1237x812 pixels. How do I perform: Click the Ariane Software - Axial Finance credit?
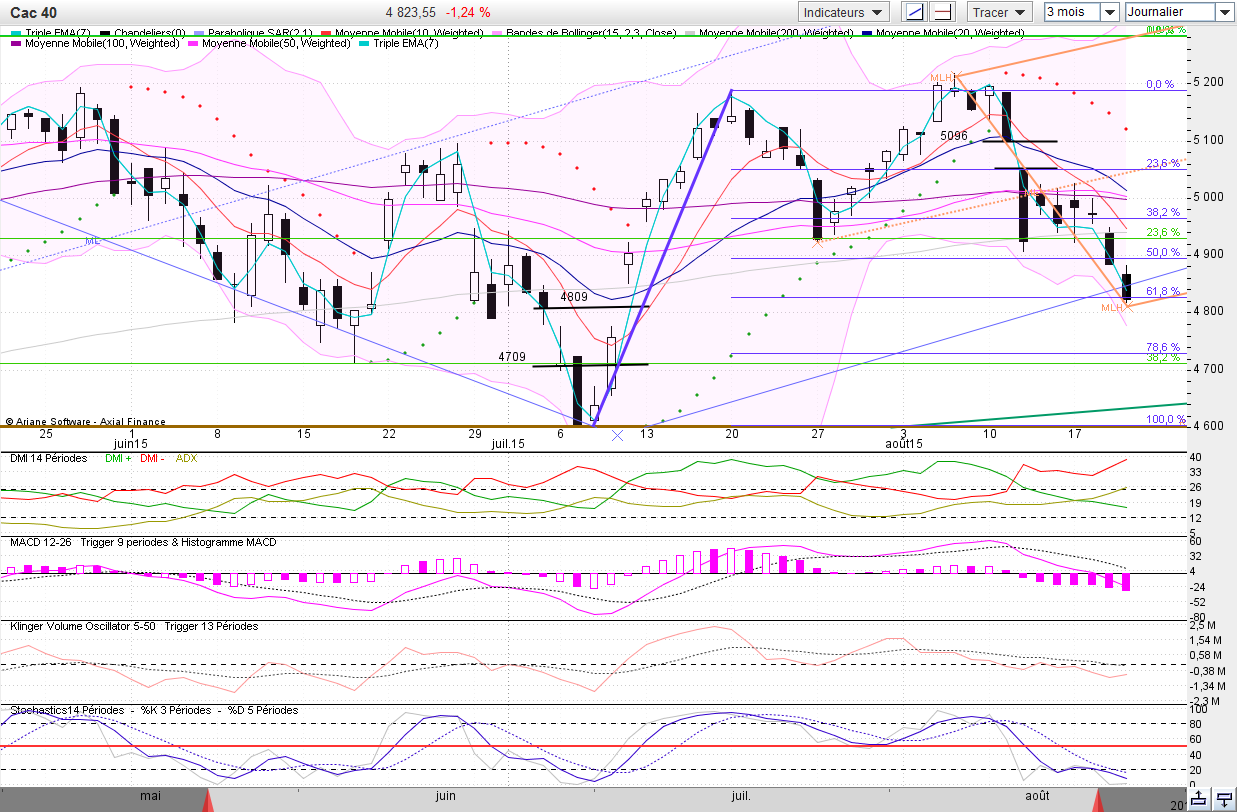pyautogui.click(x=85, y=422)
